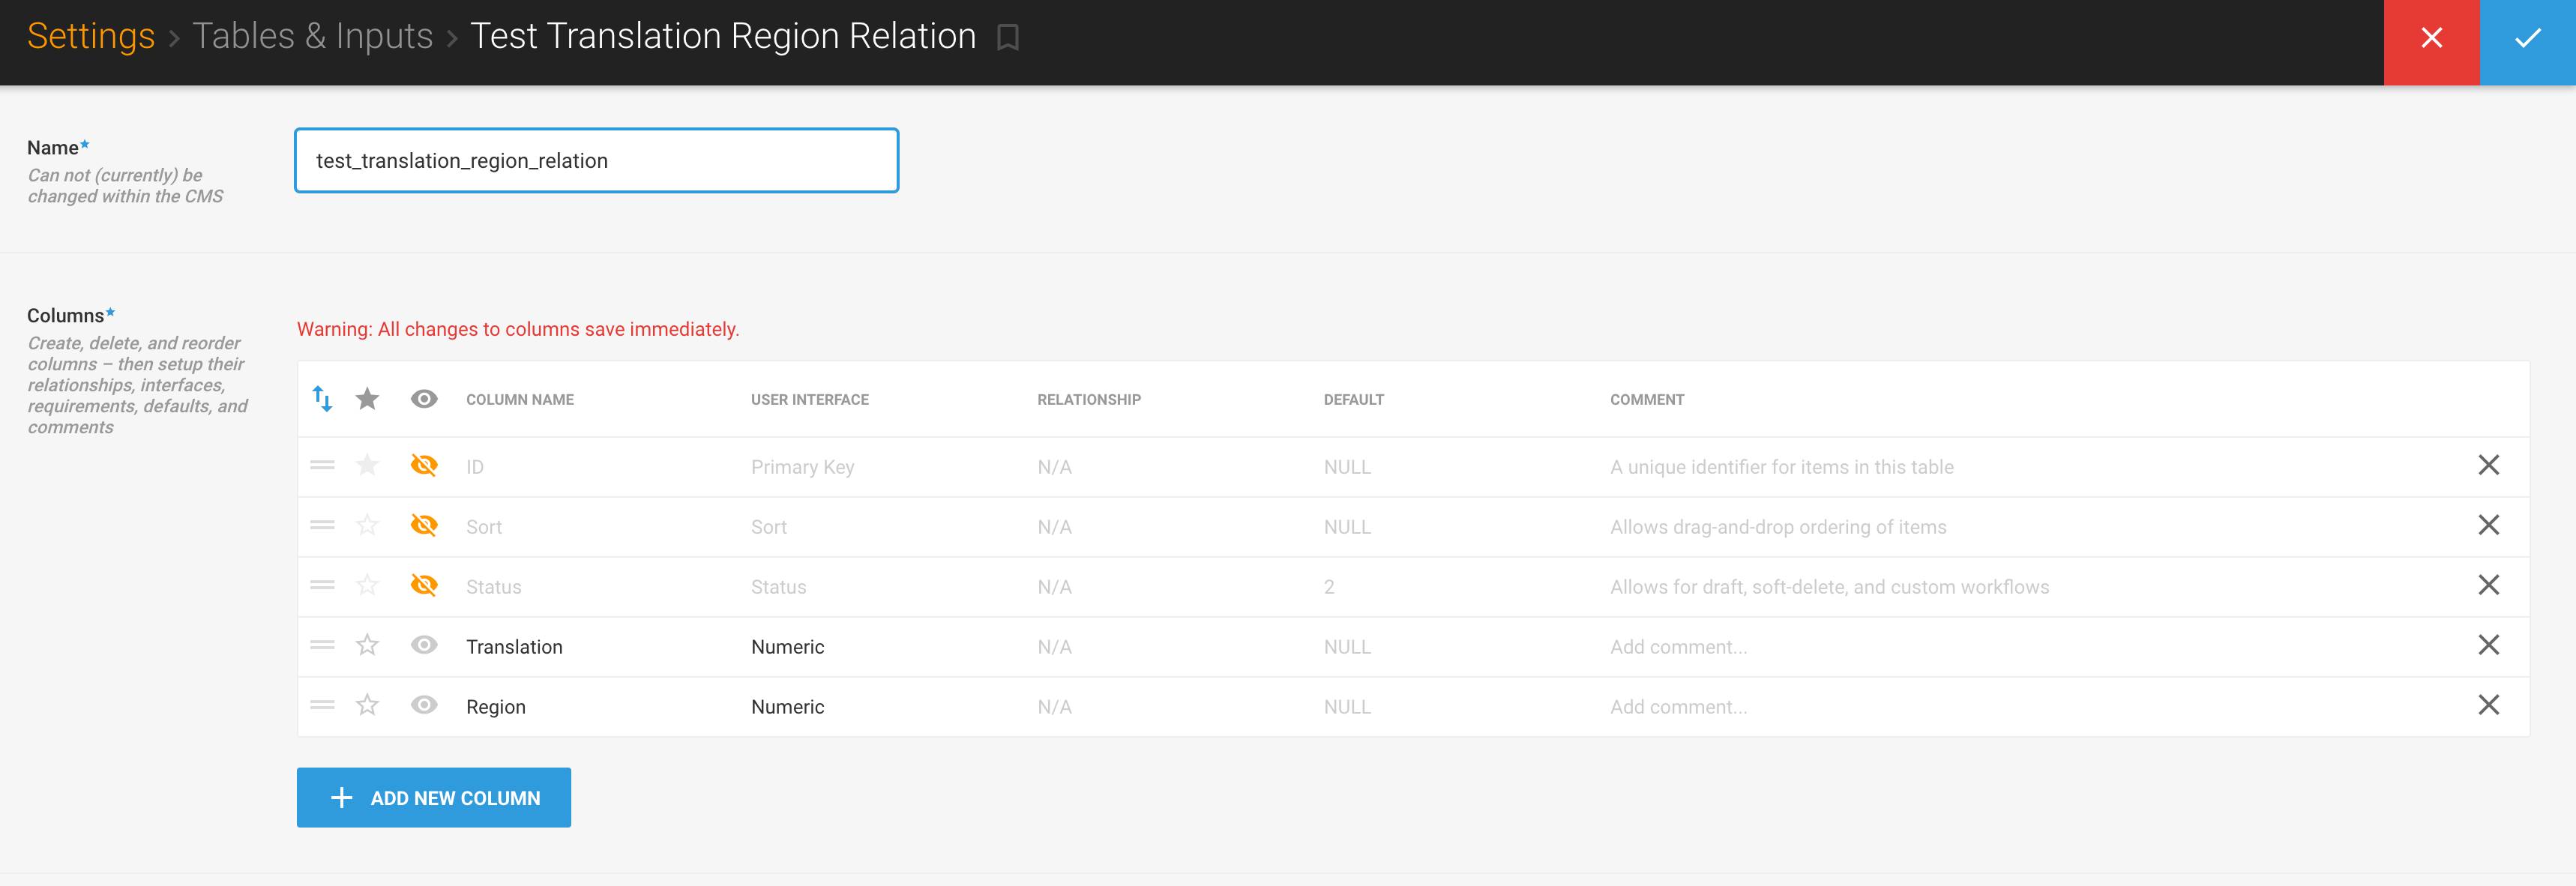Click the bookmark icon beside the page title
The image size is (2576, 886).
[1007, 38]
